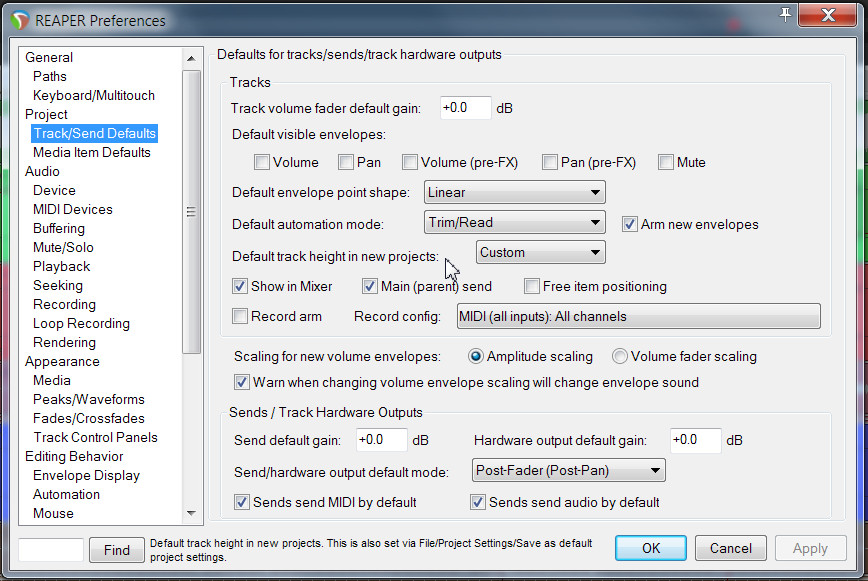Open Fades/Crossfades preferences page

pos(89,418)
